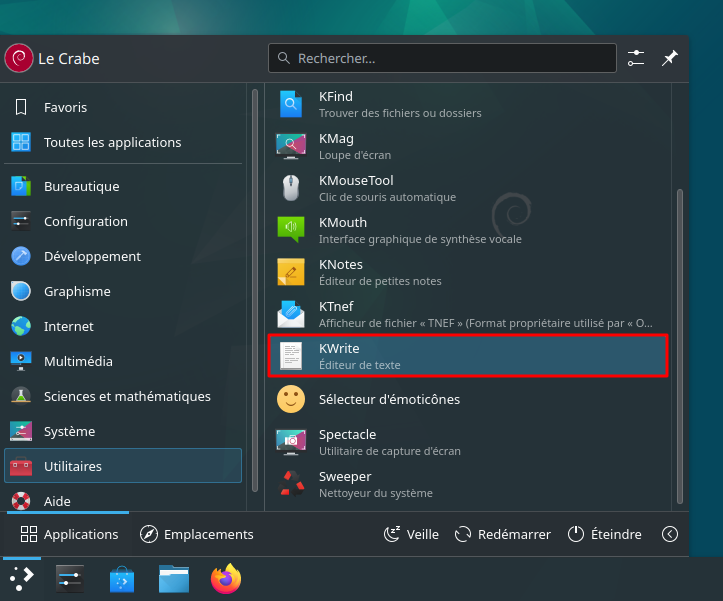
Task: Launch Discover software store from taskbar
Action: pos(122,579)
